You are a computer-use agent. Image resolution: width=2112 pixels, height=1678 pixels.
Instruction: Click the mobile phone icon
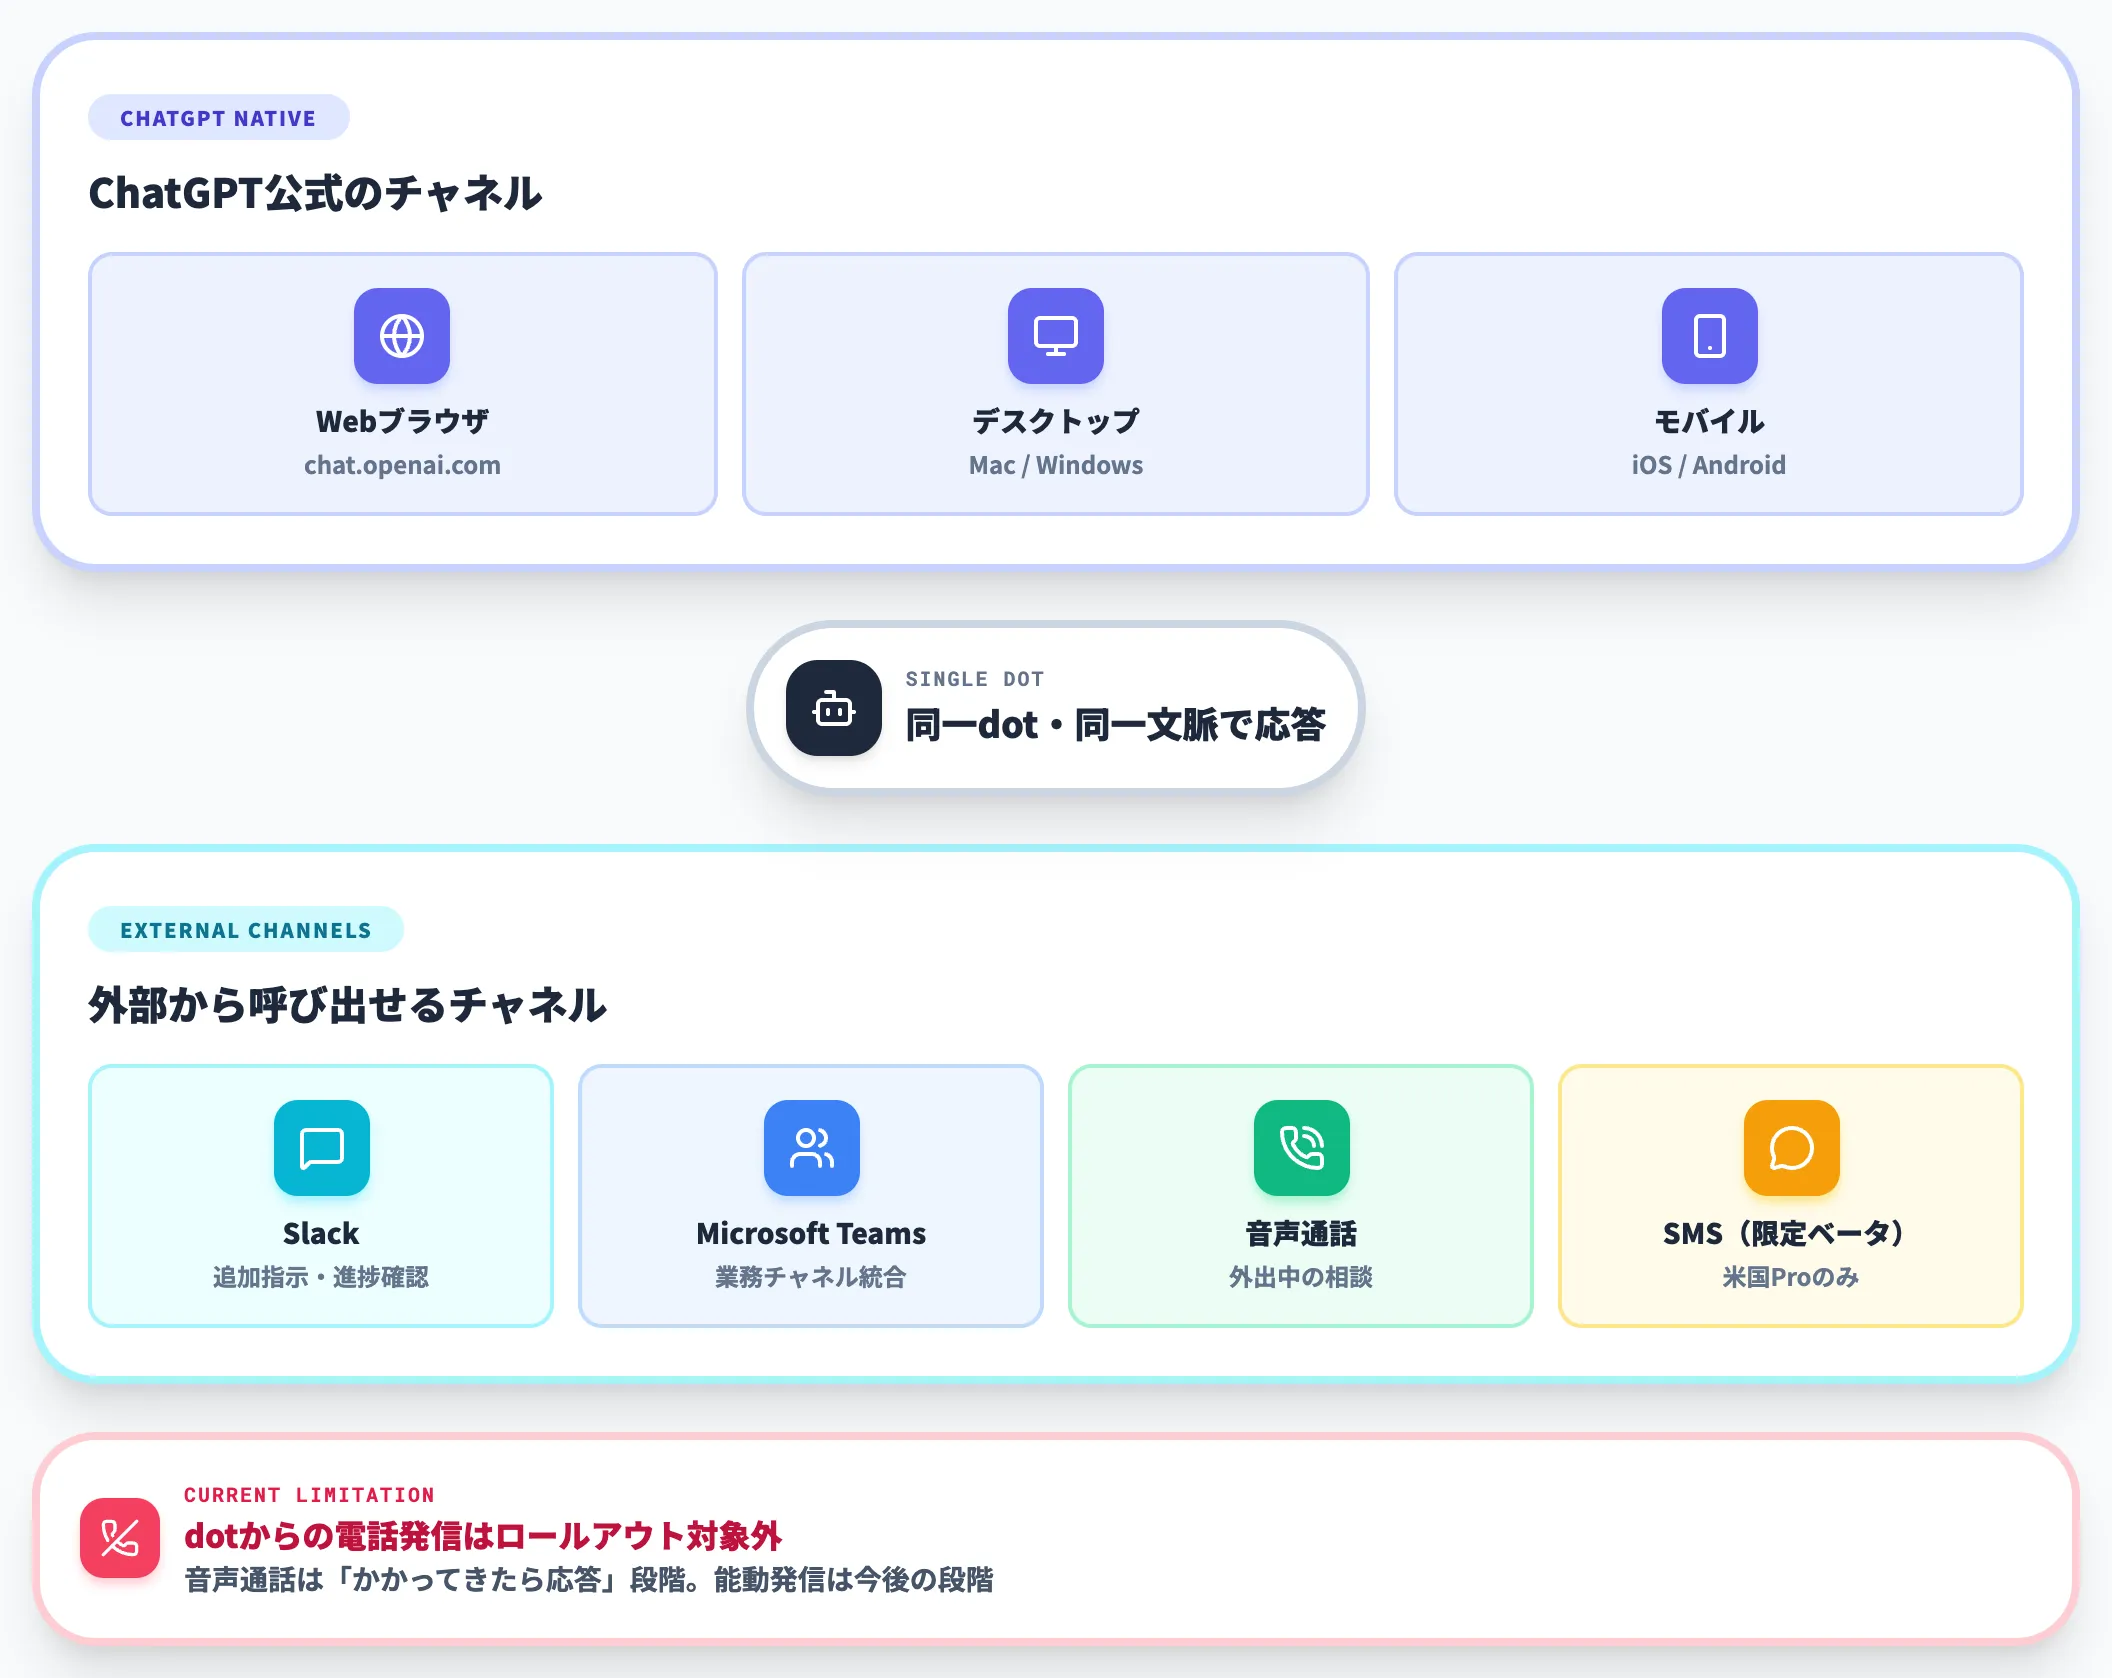pyautogui.click(x=1710, y=336)
